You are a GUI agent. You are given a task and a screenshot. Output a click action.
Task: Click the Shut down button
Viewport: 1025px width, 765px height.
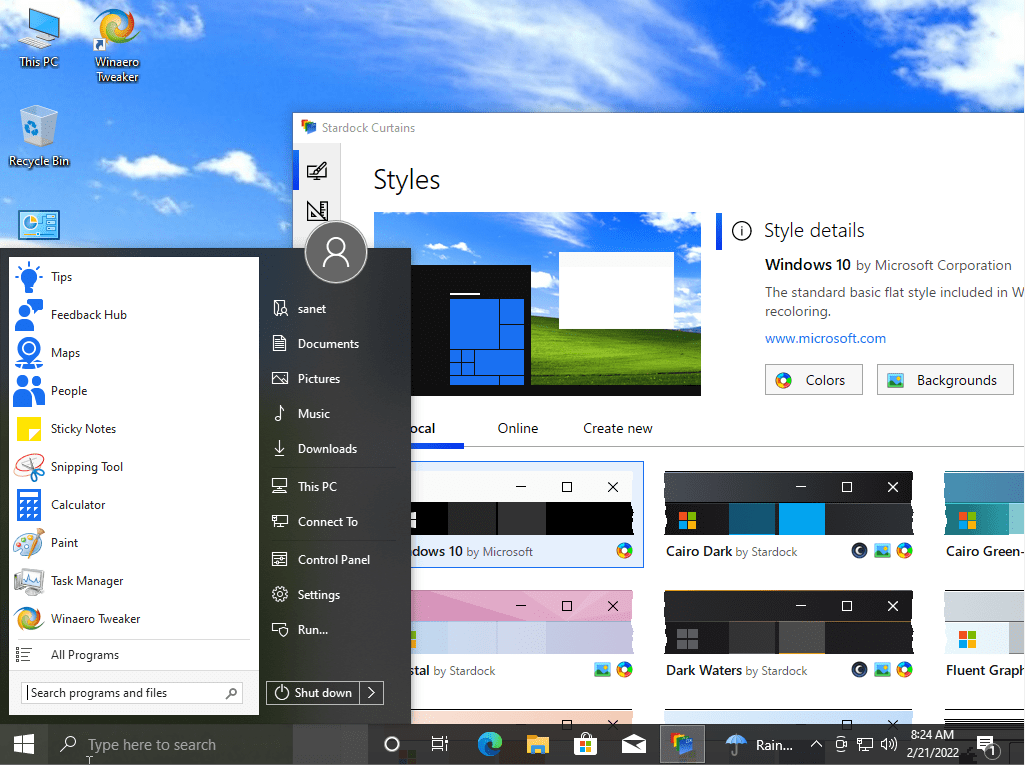pyautogui.click(x=313, y=693)
